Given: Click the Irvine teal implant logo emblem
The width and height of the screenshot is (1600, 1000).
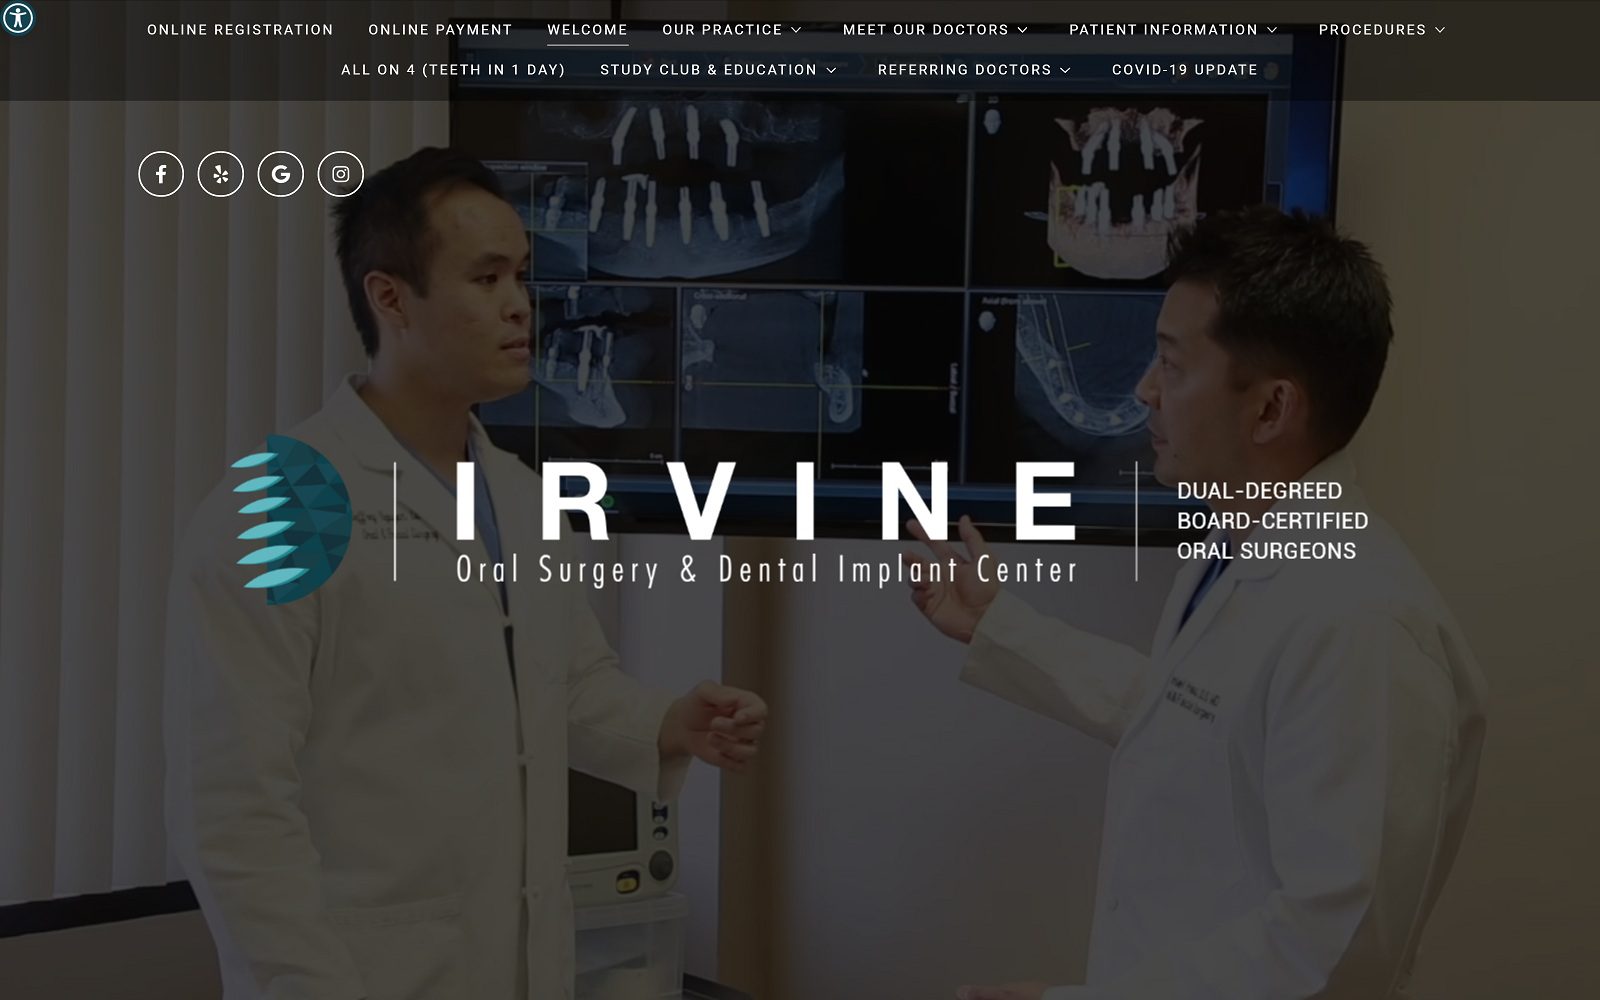Looking at the screenshot, I should click(291, 520).
